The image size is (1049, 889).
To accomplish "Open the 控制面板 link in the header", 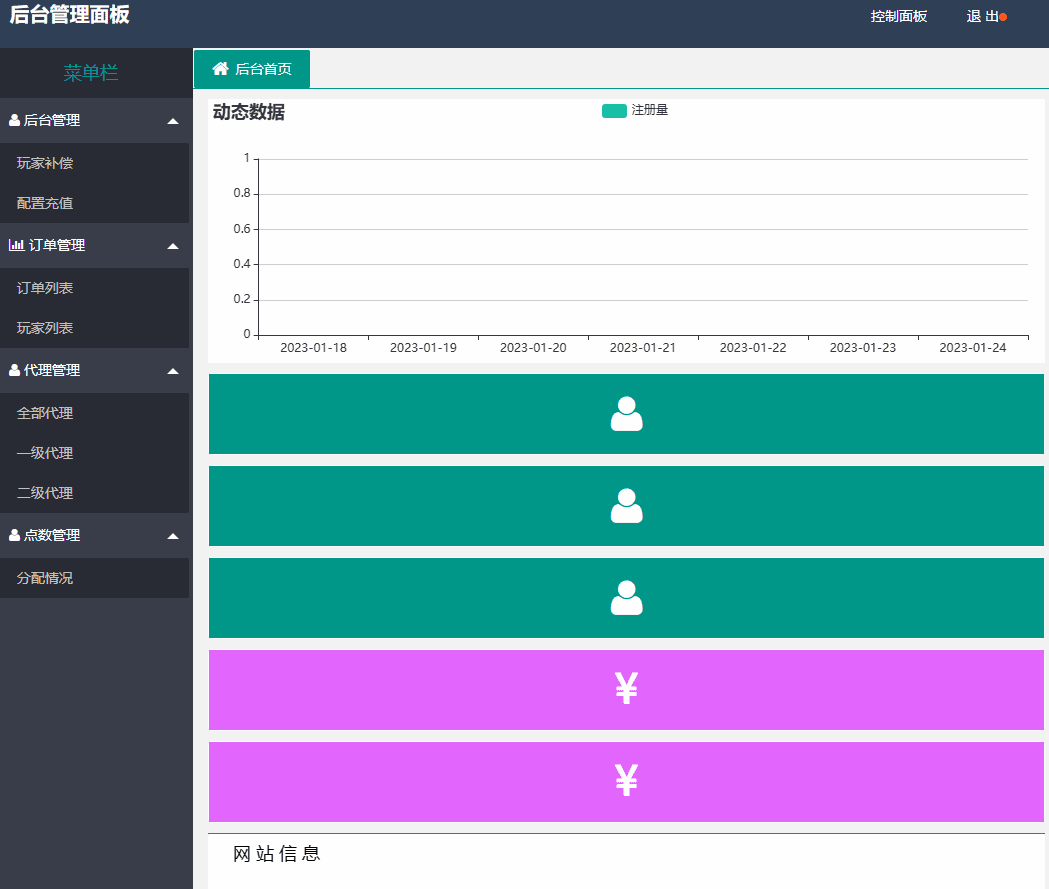I will (x=898, y=16).
